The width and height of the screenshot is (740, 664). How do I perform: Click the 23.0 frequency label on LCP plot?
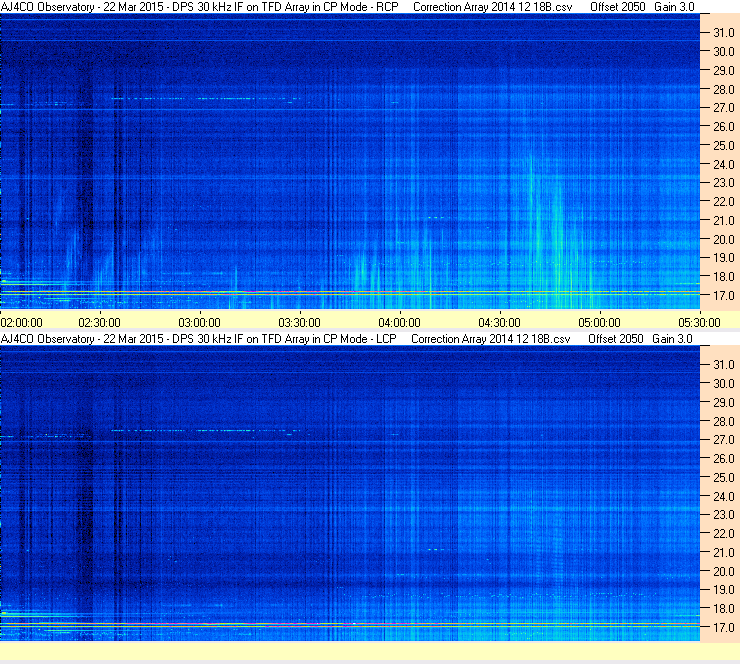(x=723, y=515)
